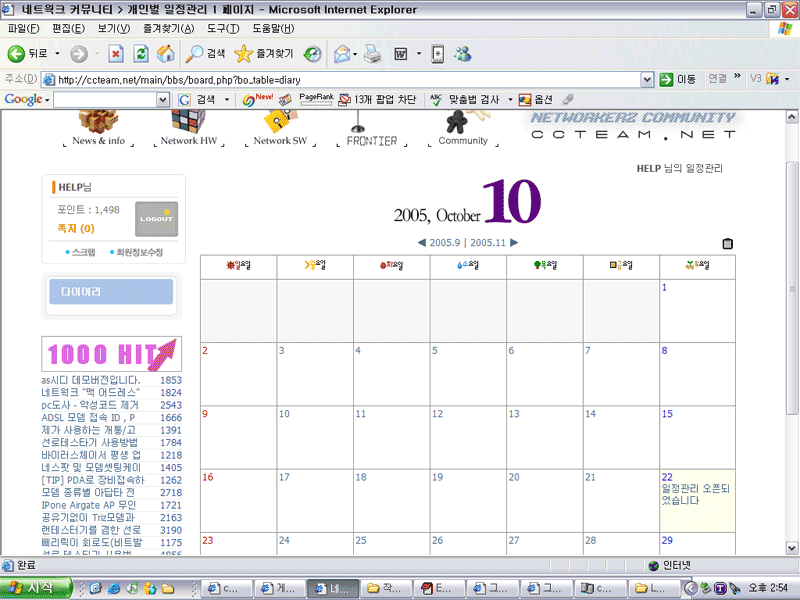Open the File (파일) menu
This screenshot has width=800, height=600.
(23, 29)
